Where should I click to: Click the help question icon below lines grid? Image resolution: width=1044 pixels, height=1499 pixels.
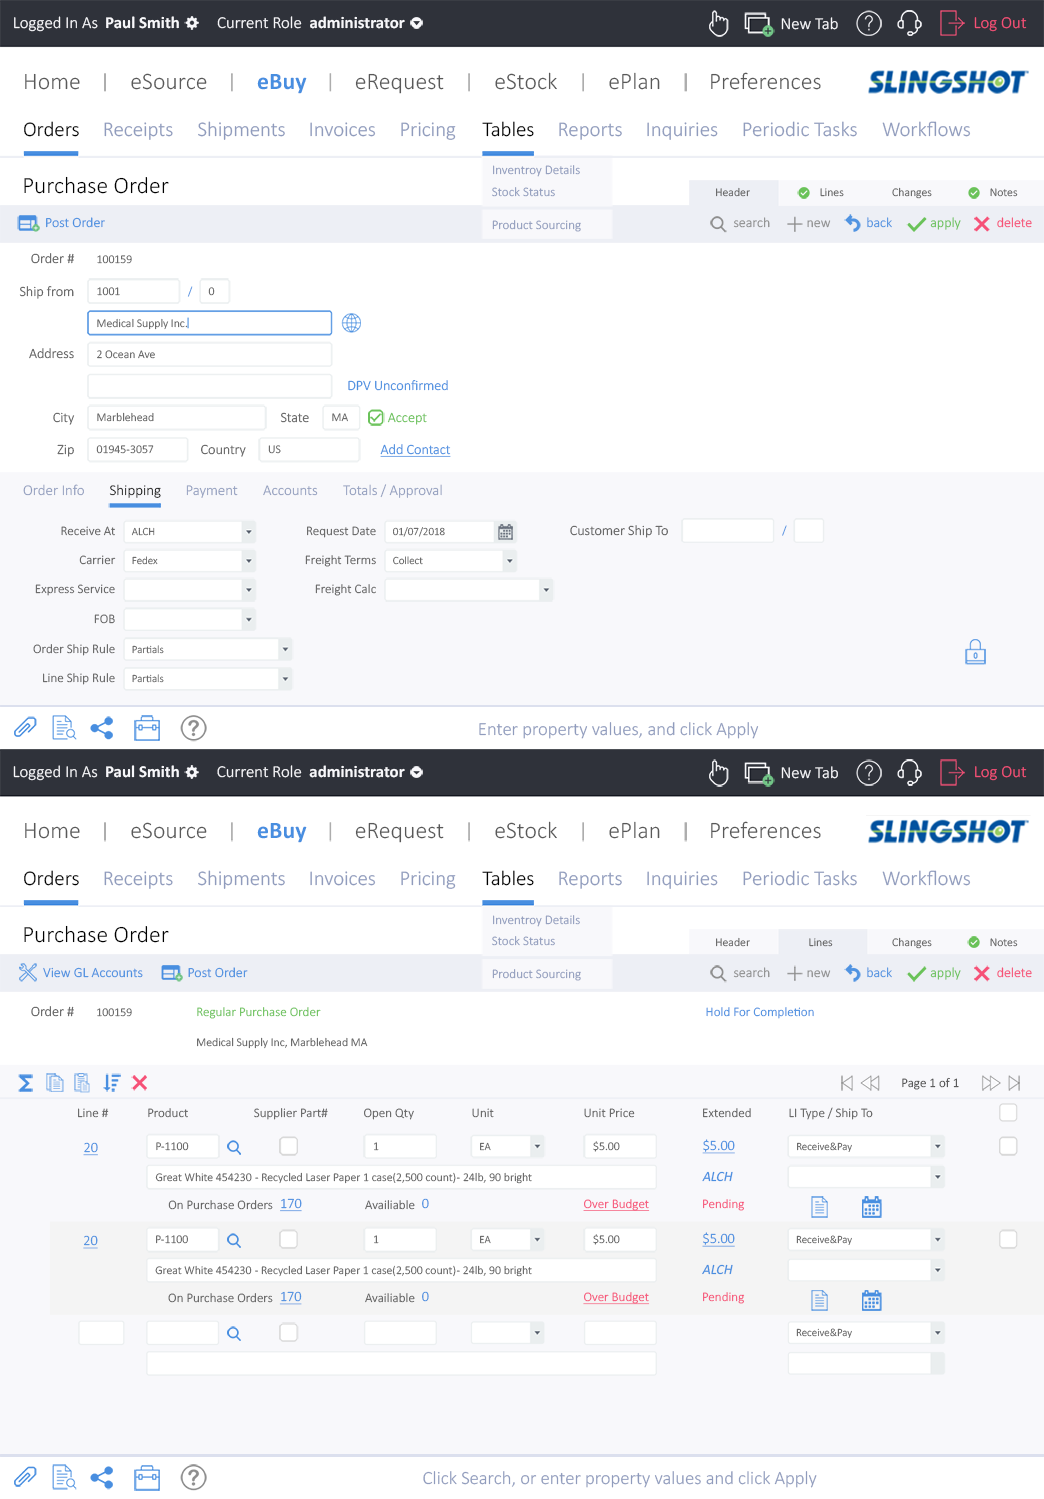pos(193,1477)
